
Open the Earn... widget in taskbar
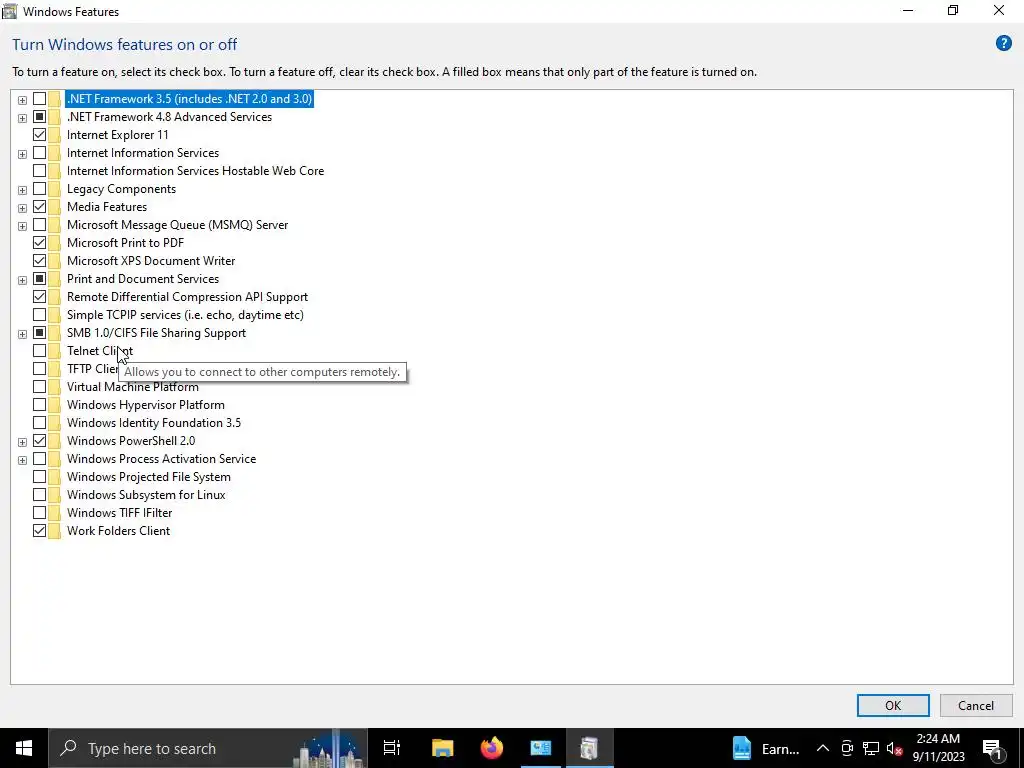(x=765, y=748)
